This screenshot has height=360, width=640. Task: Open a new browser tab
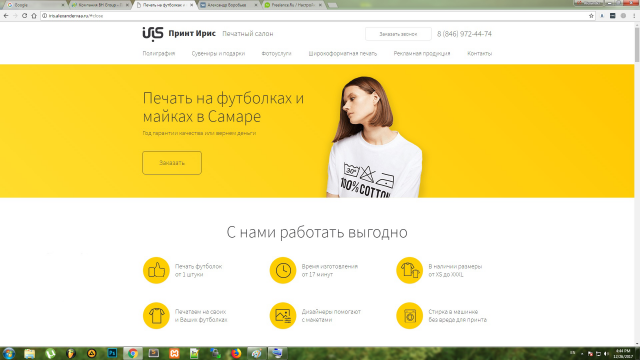click(333, 5)
